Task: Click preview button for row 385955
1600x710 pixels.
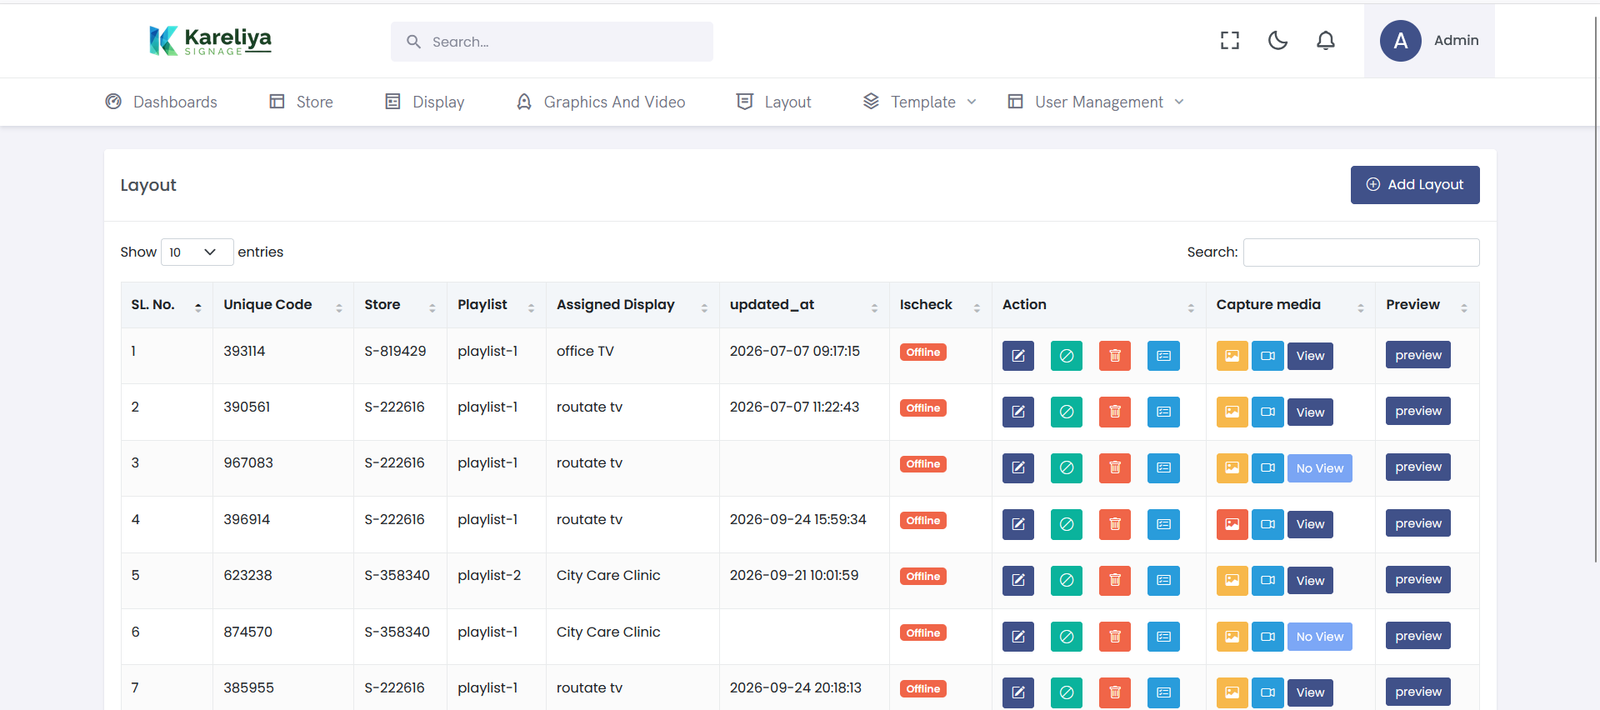Action: 1418,692
